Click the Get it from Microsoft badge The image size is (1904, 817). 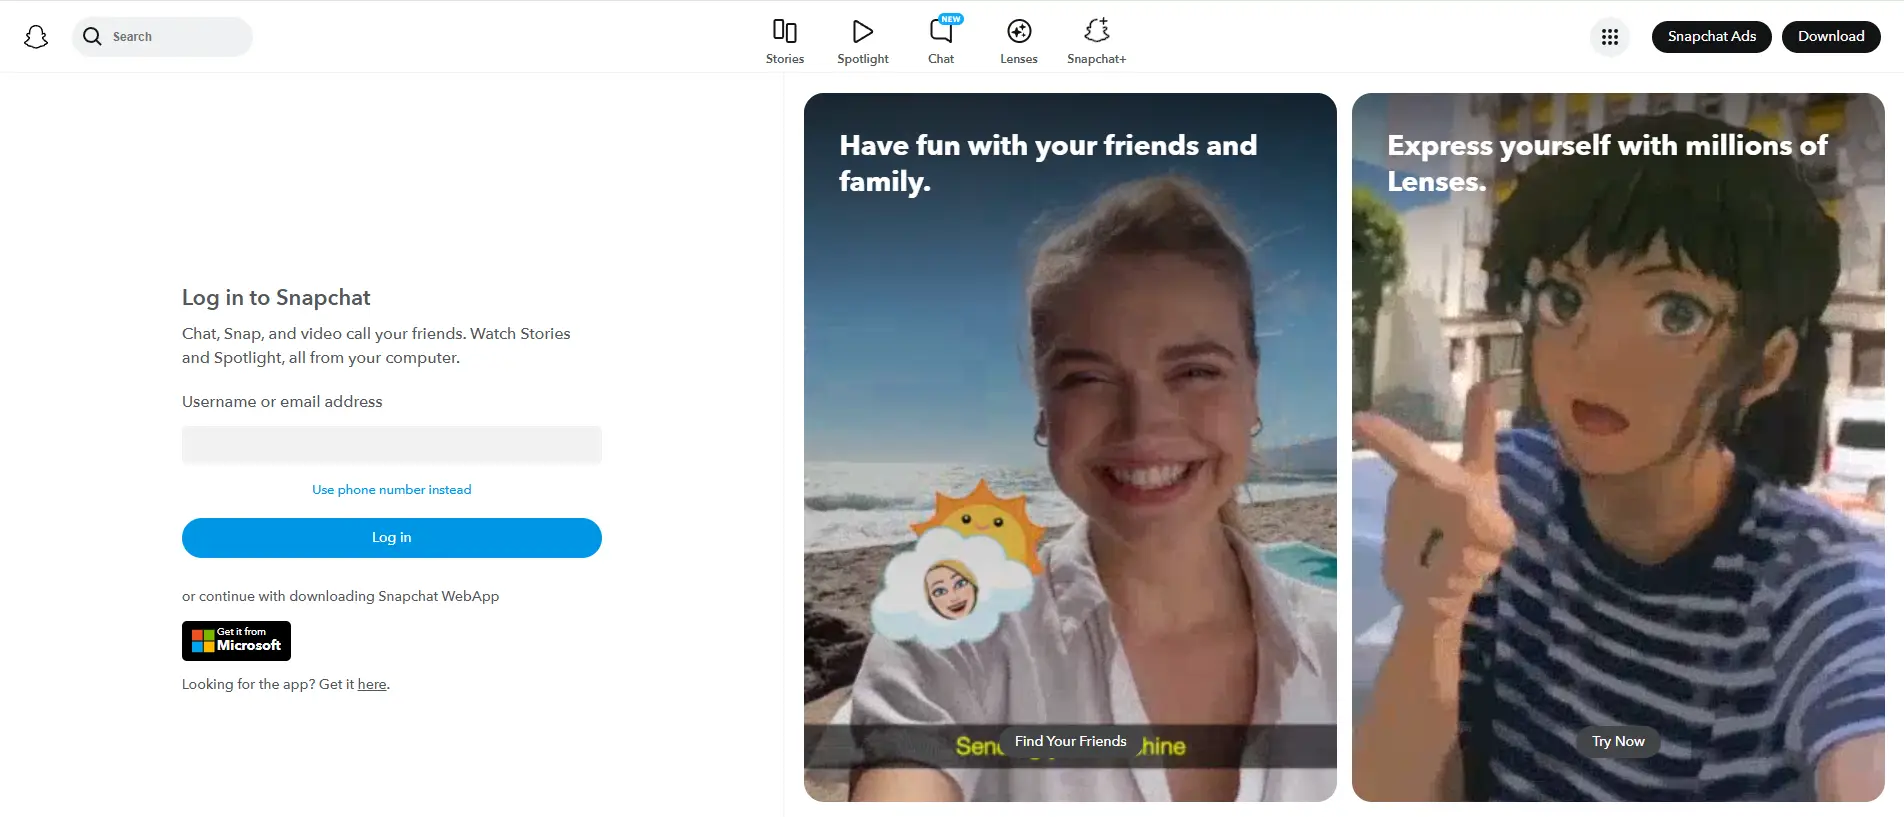[x=236, y=641]
